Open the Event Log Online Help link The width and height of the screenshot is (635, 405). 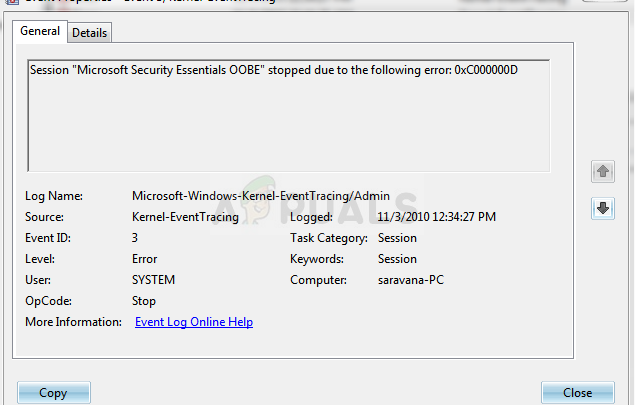[x=193, y=322]
